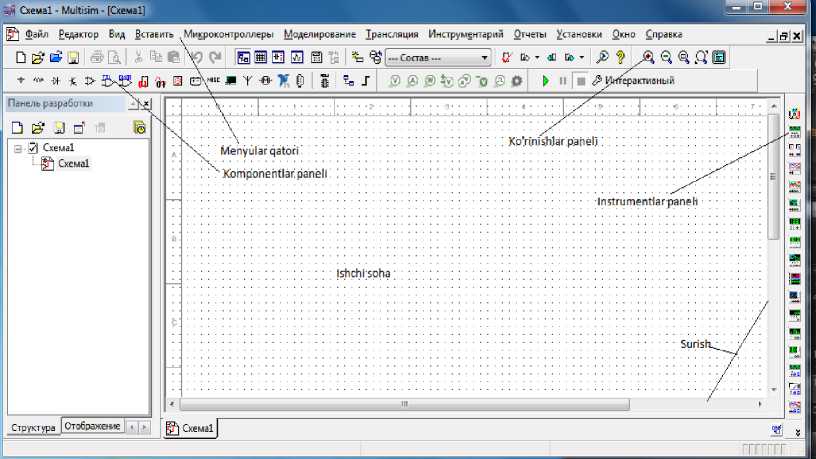
Task: Zoom in with the plus magnifier
Action: tap(648, 57)
